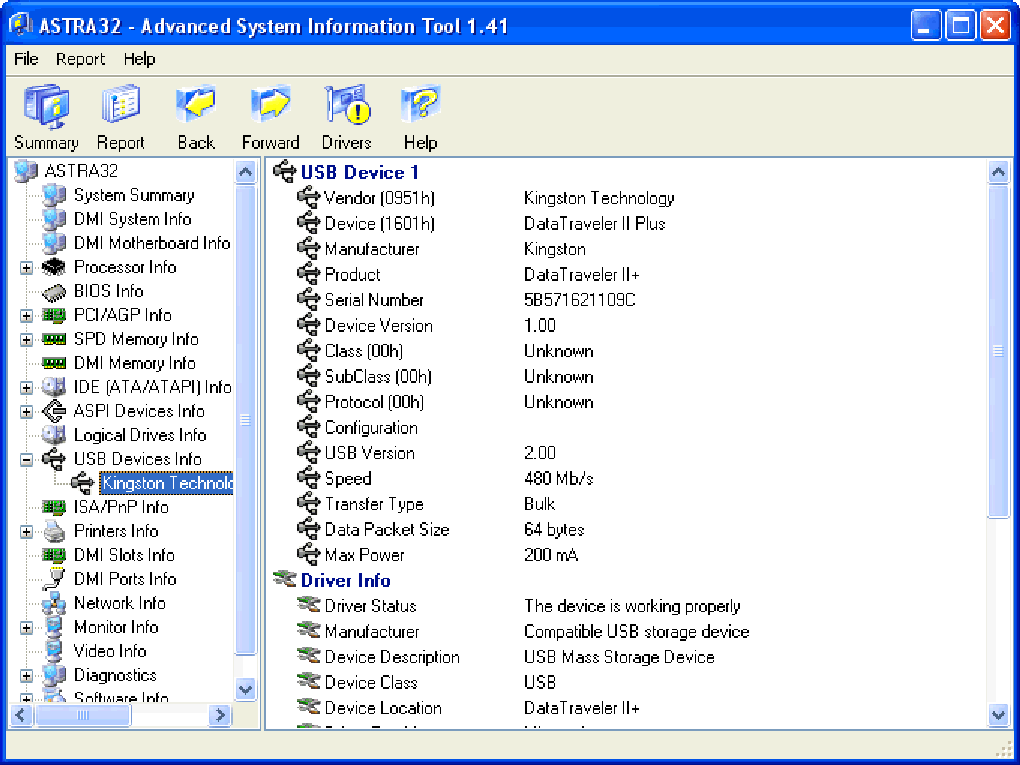The image size is (1020, 765).
Task: Click the PCI/AGP Info card icon
Action: (x=54, y=315)
